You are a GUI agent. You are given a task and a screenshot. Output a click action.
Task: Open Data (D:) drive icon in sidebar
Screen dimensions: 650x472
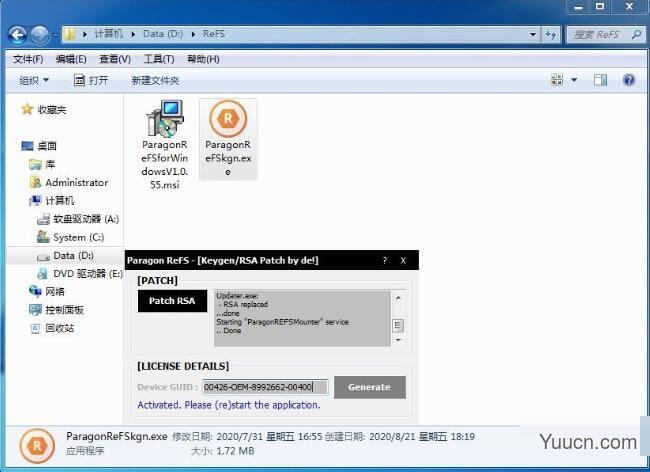pyautogui.click(x=43, y=256)
